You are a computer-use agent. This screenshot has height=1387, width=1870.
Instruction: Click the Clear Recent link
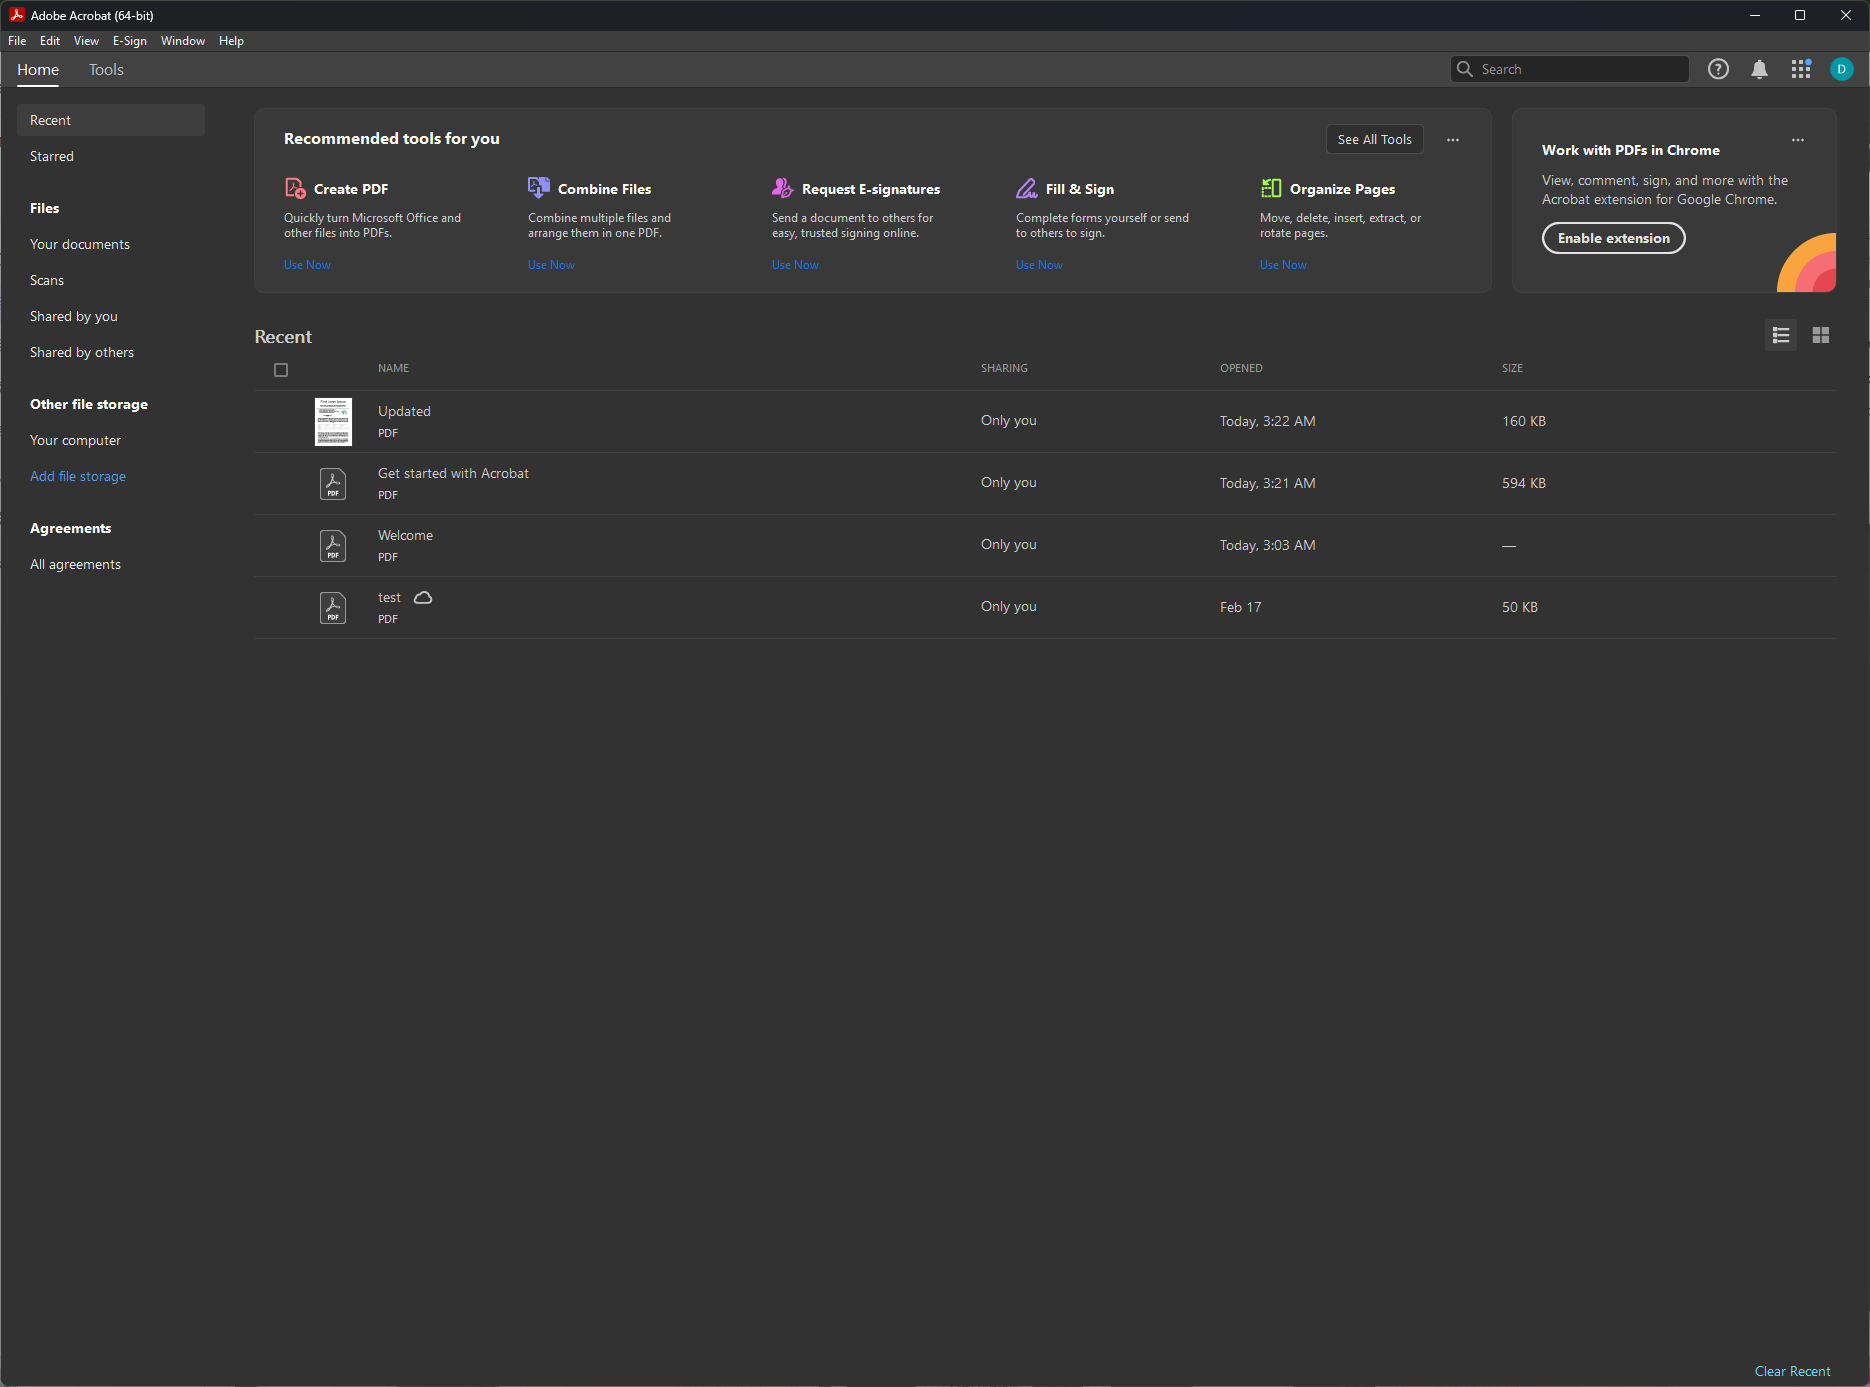tap(1792, 1371)
